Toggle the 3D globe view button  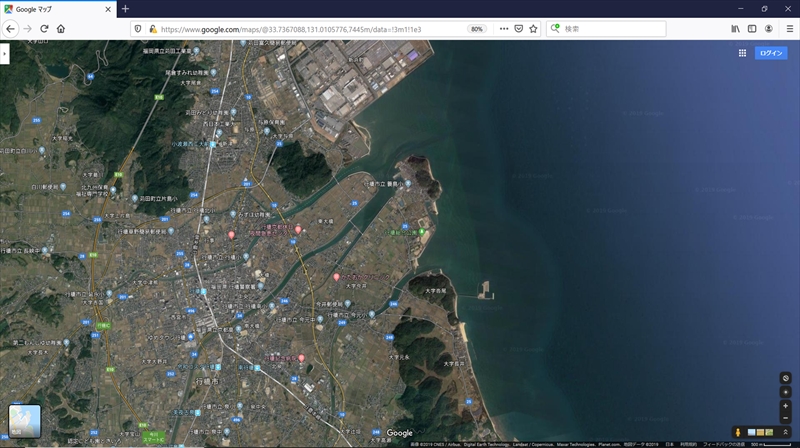[786, 378]
